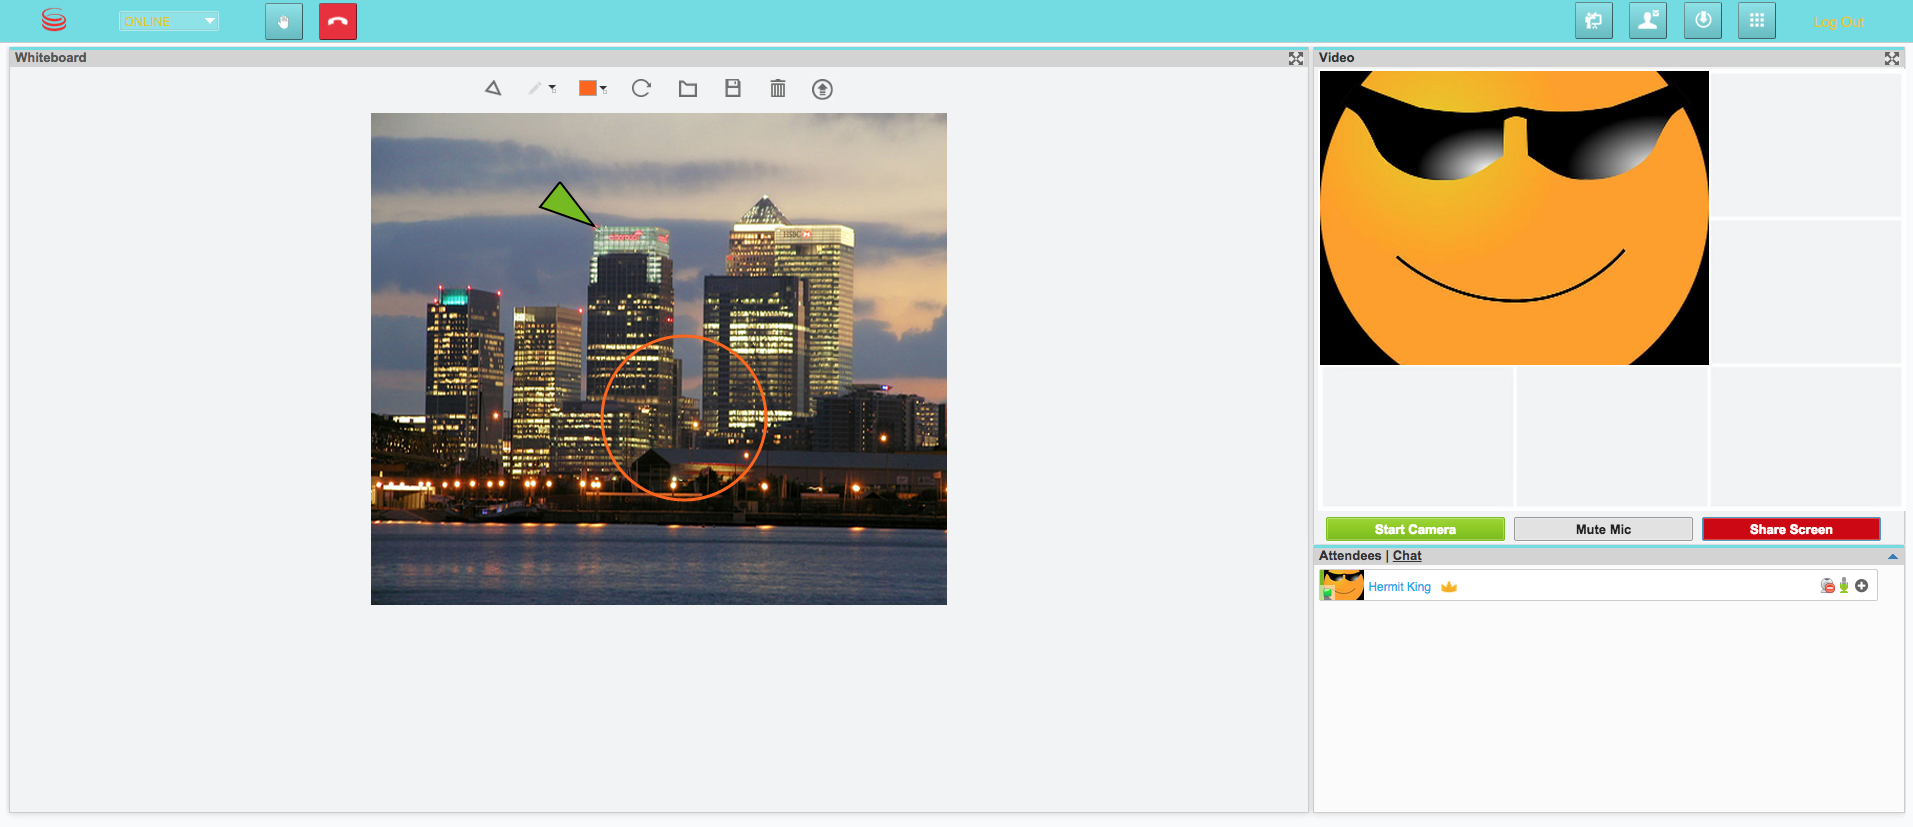The height and width of the screenshot is (827, 1913).
Task: Expand the pencil tool dropdown arrow
Action: click(553, 89)
